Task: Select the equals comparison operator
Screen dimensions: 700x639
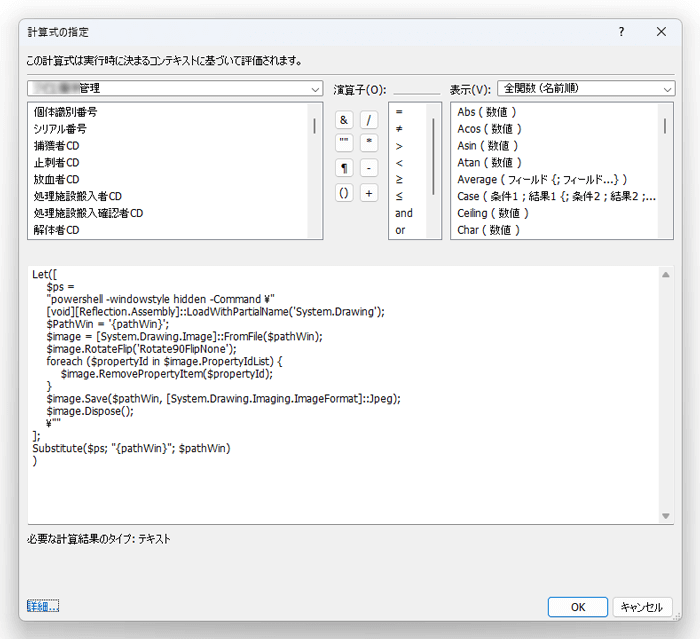Action: tap(399, 112)
